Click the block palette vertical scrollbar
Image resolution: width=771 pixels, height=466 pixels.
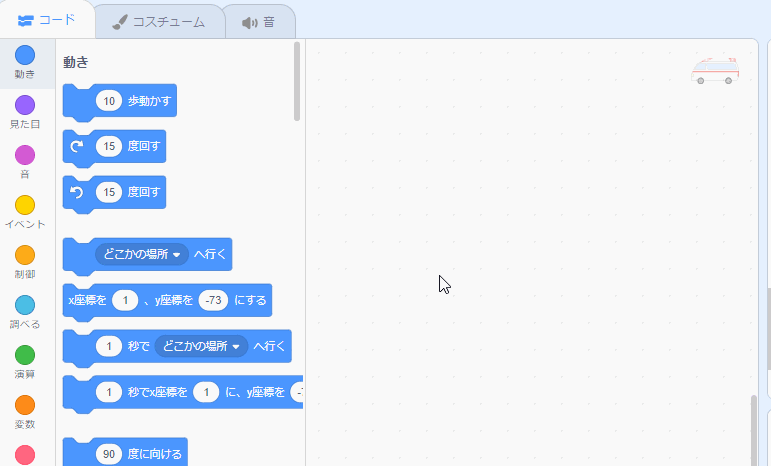[297, 82]
